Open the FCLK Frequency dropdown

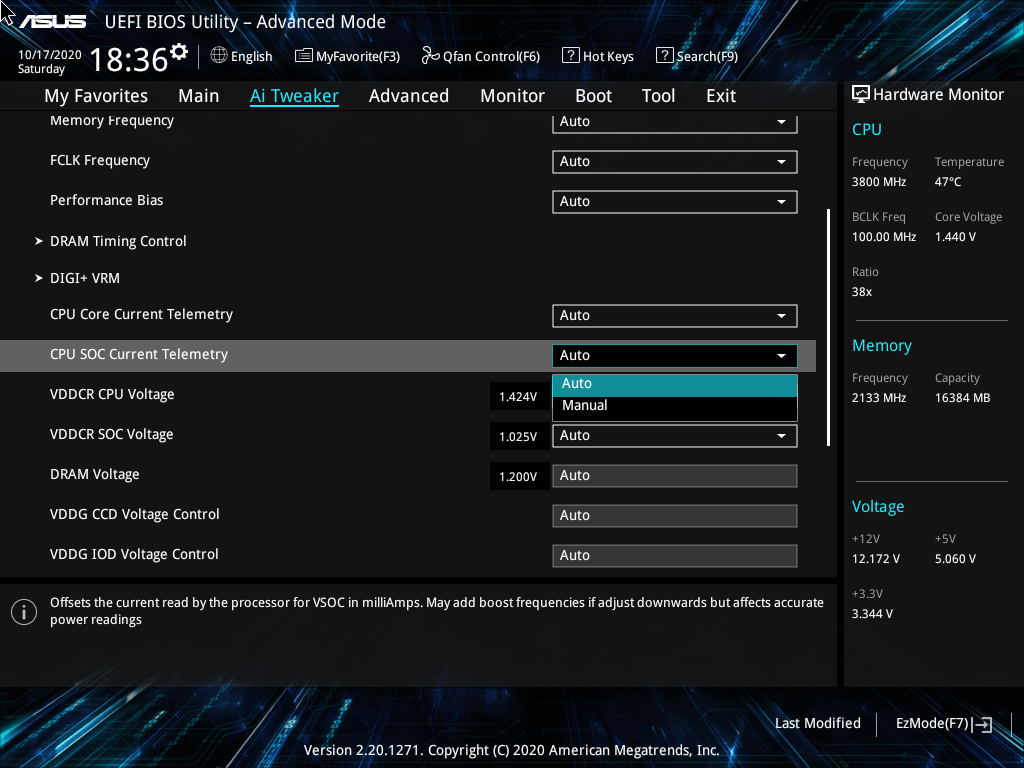coord(675,162)
